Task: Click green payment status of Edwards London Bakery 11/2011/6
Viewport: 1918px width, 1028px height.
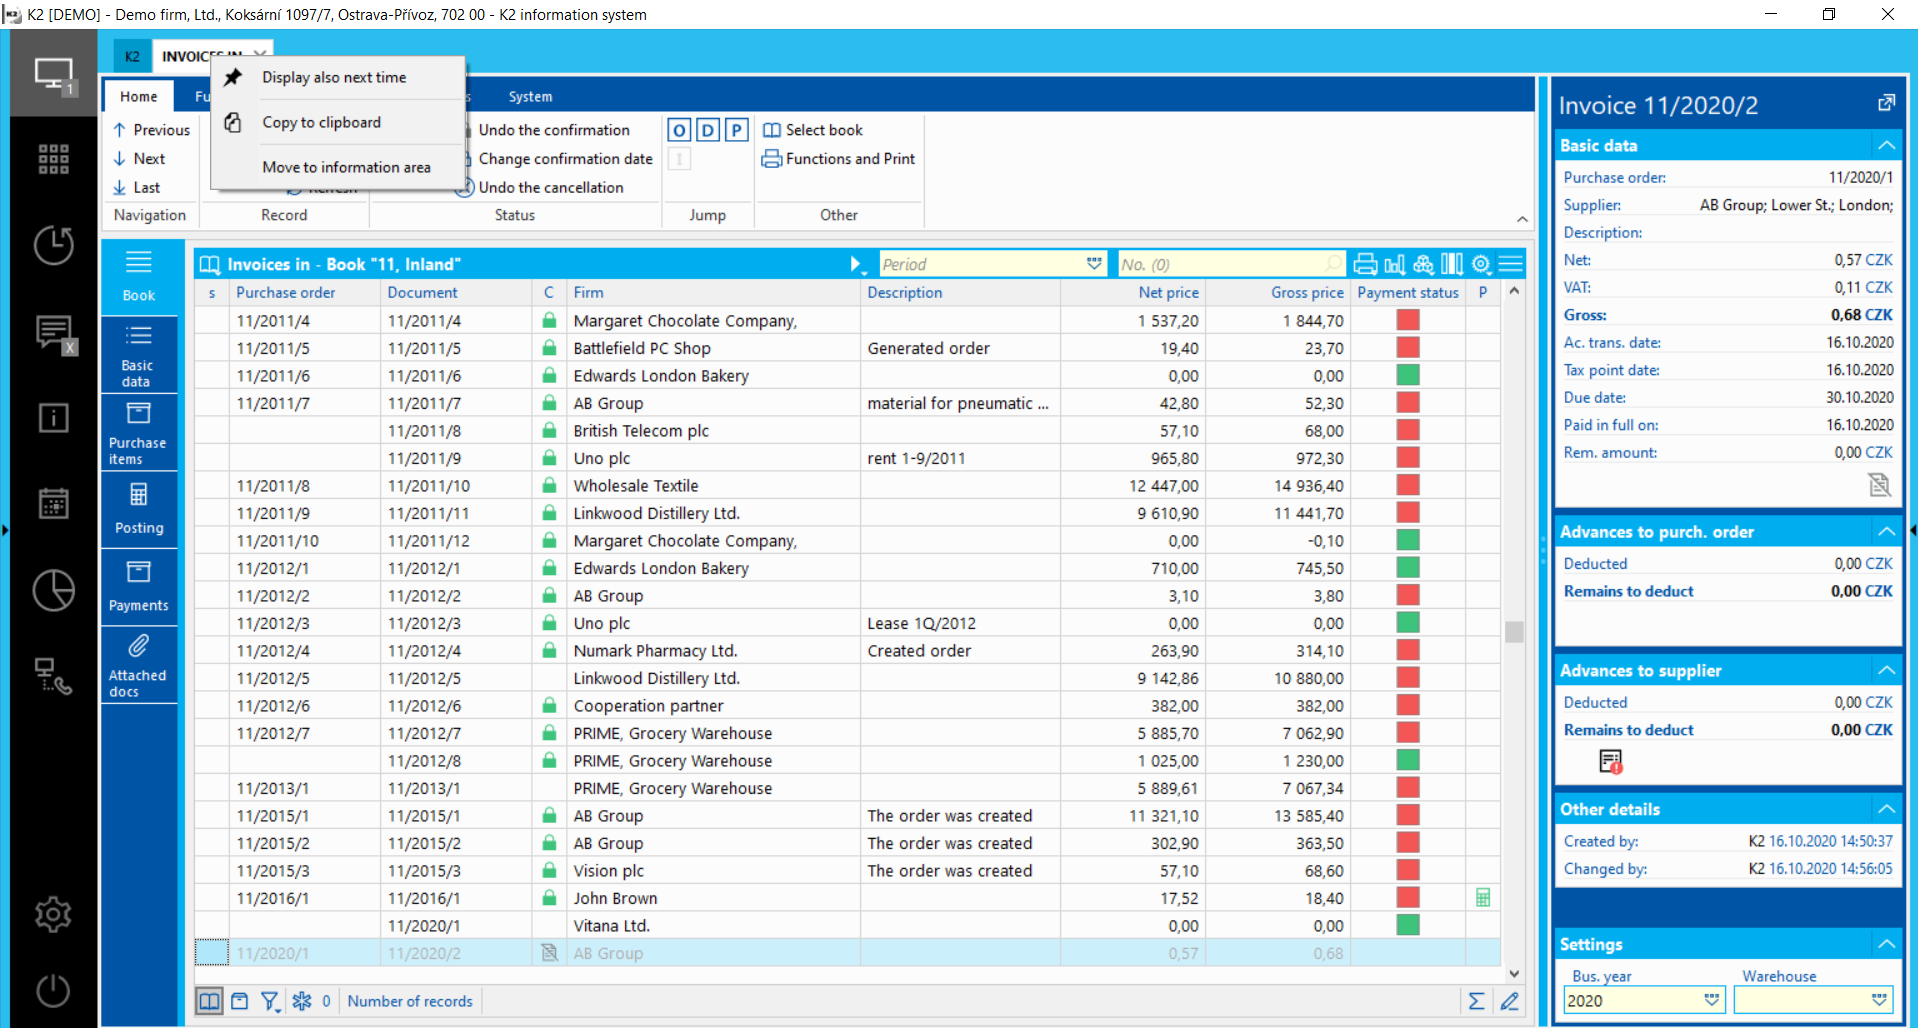Action: tap(1407, 375)
